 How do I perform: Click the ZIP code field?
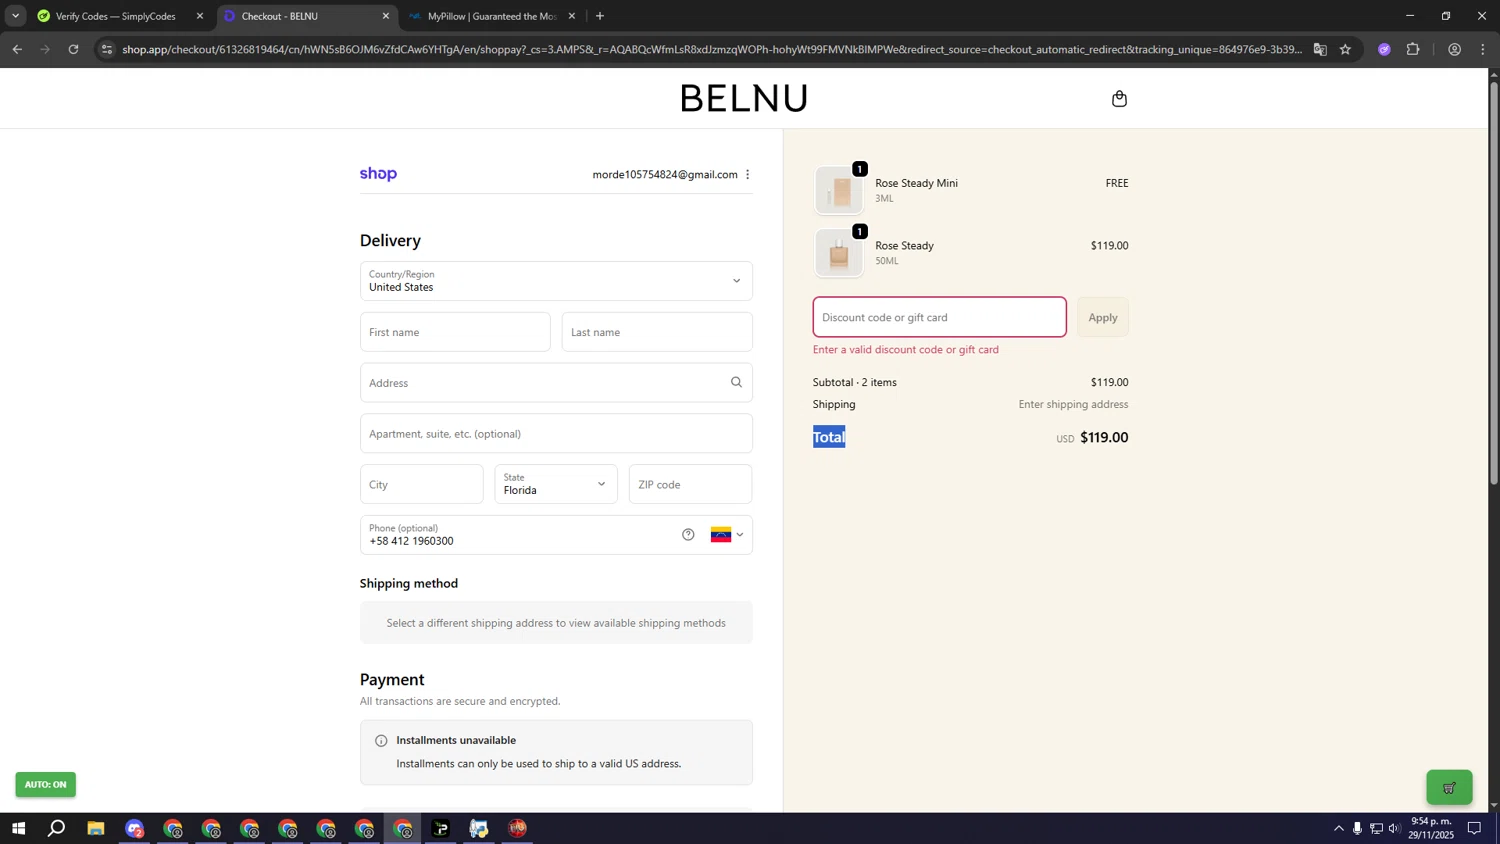tap(690, 484)
